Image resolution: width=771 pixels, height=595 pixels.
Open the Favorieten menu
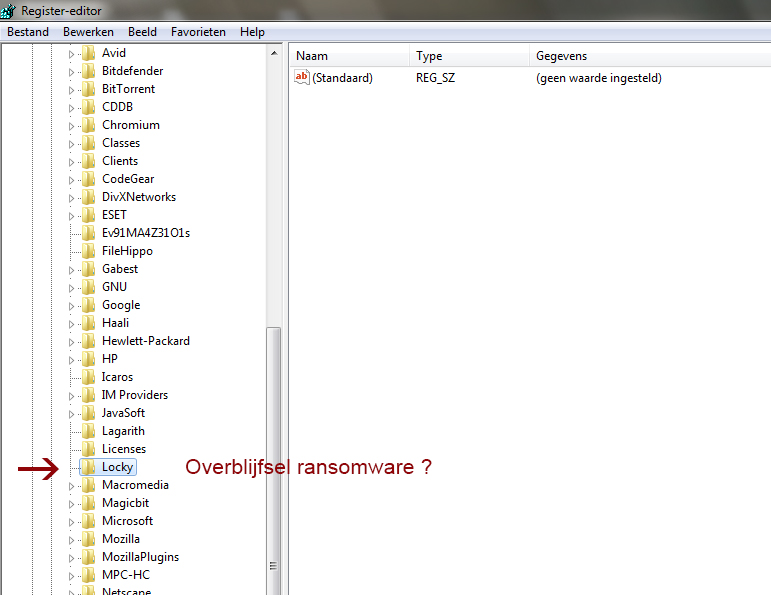tap(199, 32)
